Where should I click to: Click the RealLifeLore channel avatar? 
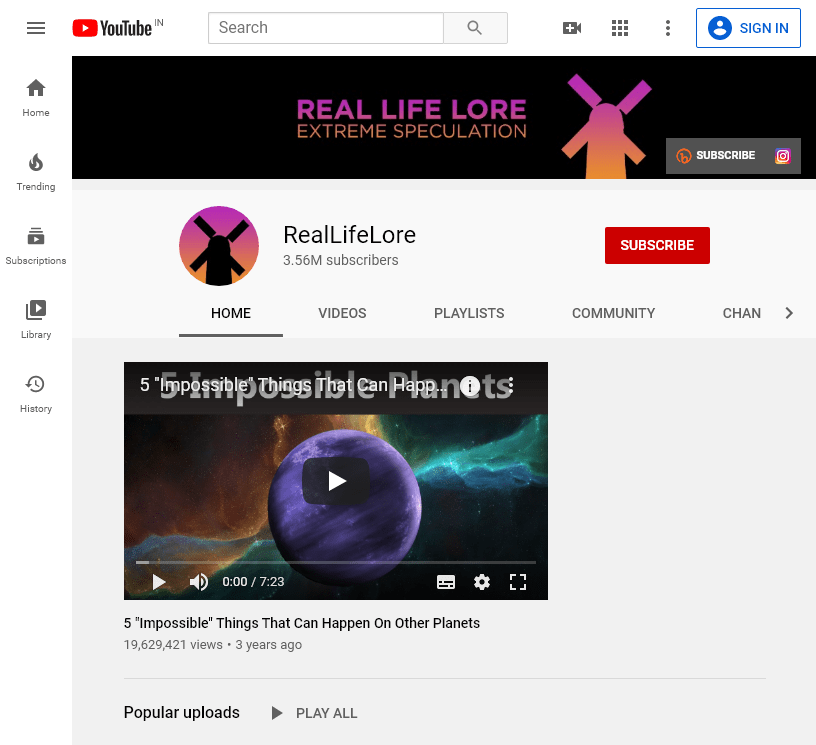coord(219,246)
